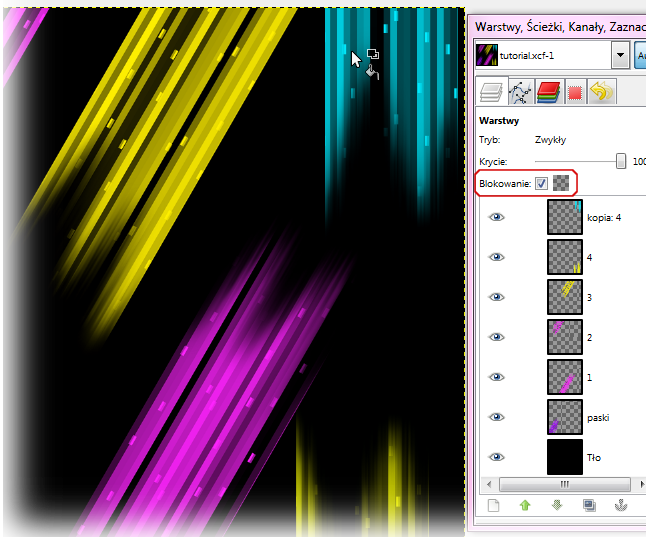This screenshot has height=540, width=646.
Task: Open the Paths tab
Action: click(519, 92)
